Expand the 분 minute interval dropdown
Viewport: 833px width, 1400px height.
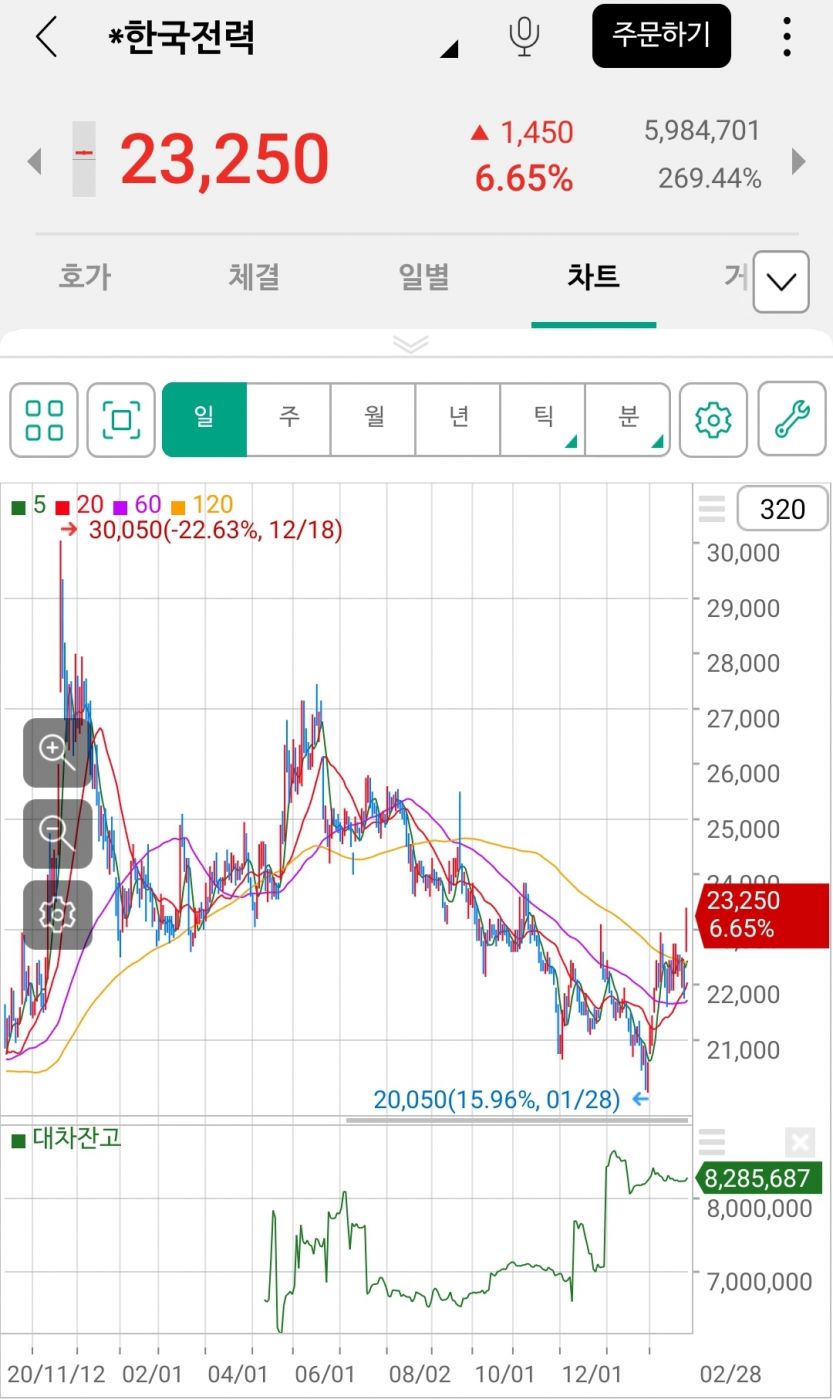pyautogui.click(x=628, y=418)
